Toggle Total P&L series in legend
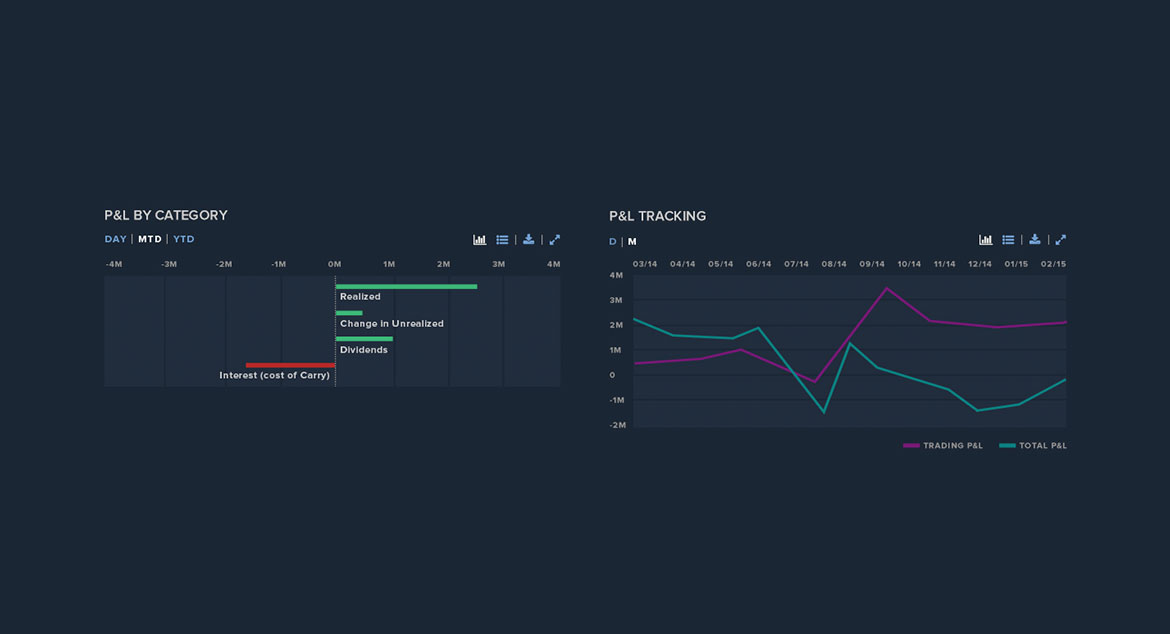Image resolution: width=1170 pixels, height=634 pixels. click(1033, 446)
